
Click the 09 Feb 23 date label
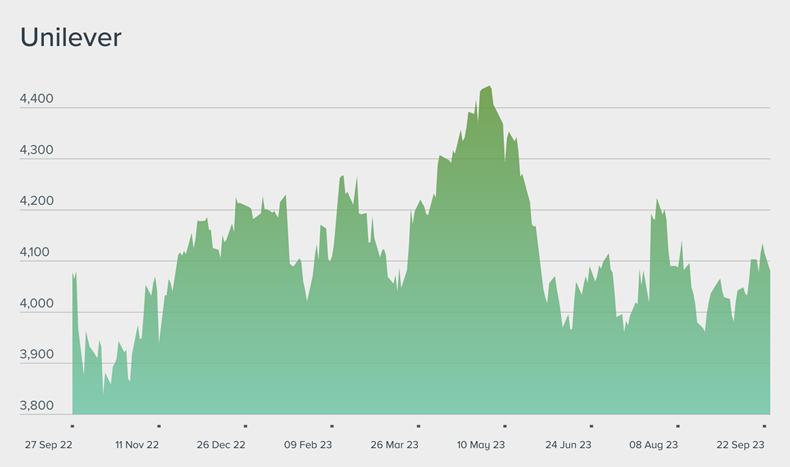(x=308, y=445)
